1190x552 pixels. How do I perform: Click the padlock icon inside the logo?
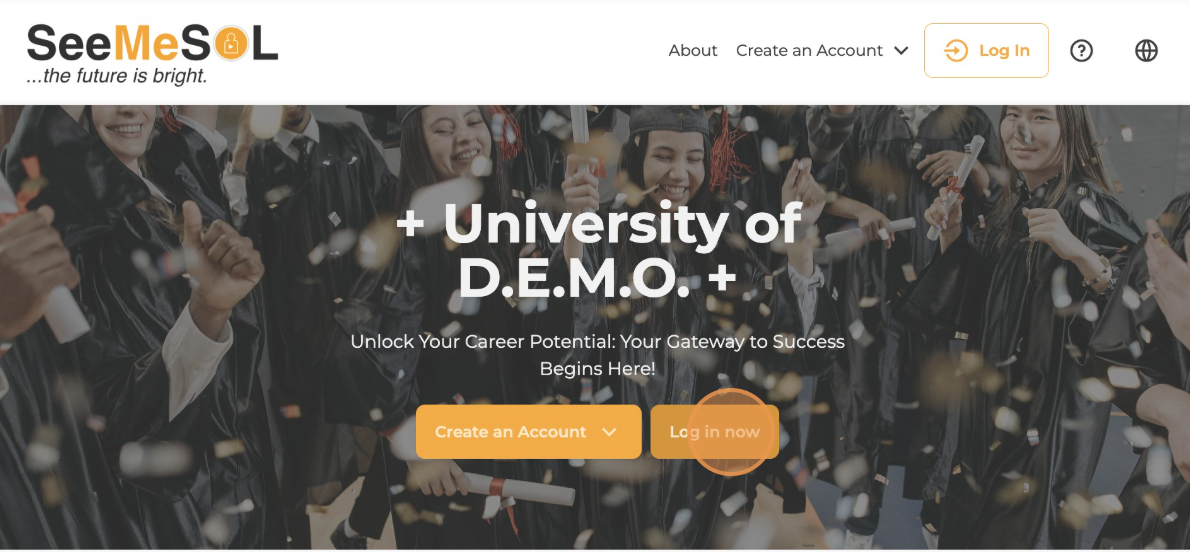232,46
